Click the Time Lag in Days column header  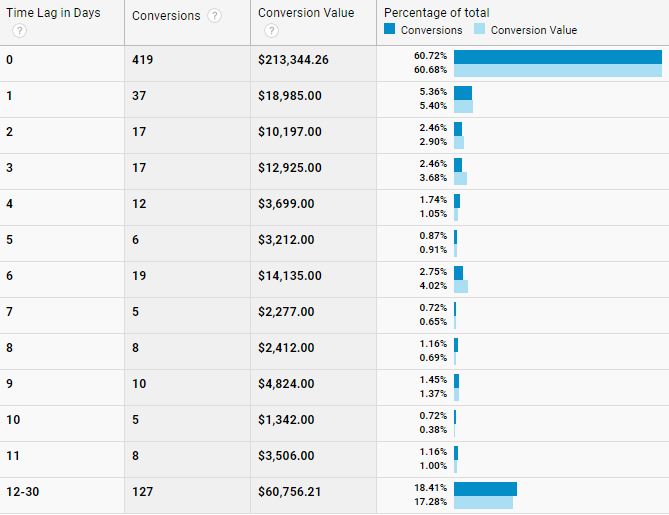point(53,14)
